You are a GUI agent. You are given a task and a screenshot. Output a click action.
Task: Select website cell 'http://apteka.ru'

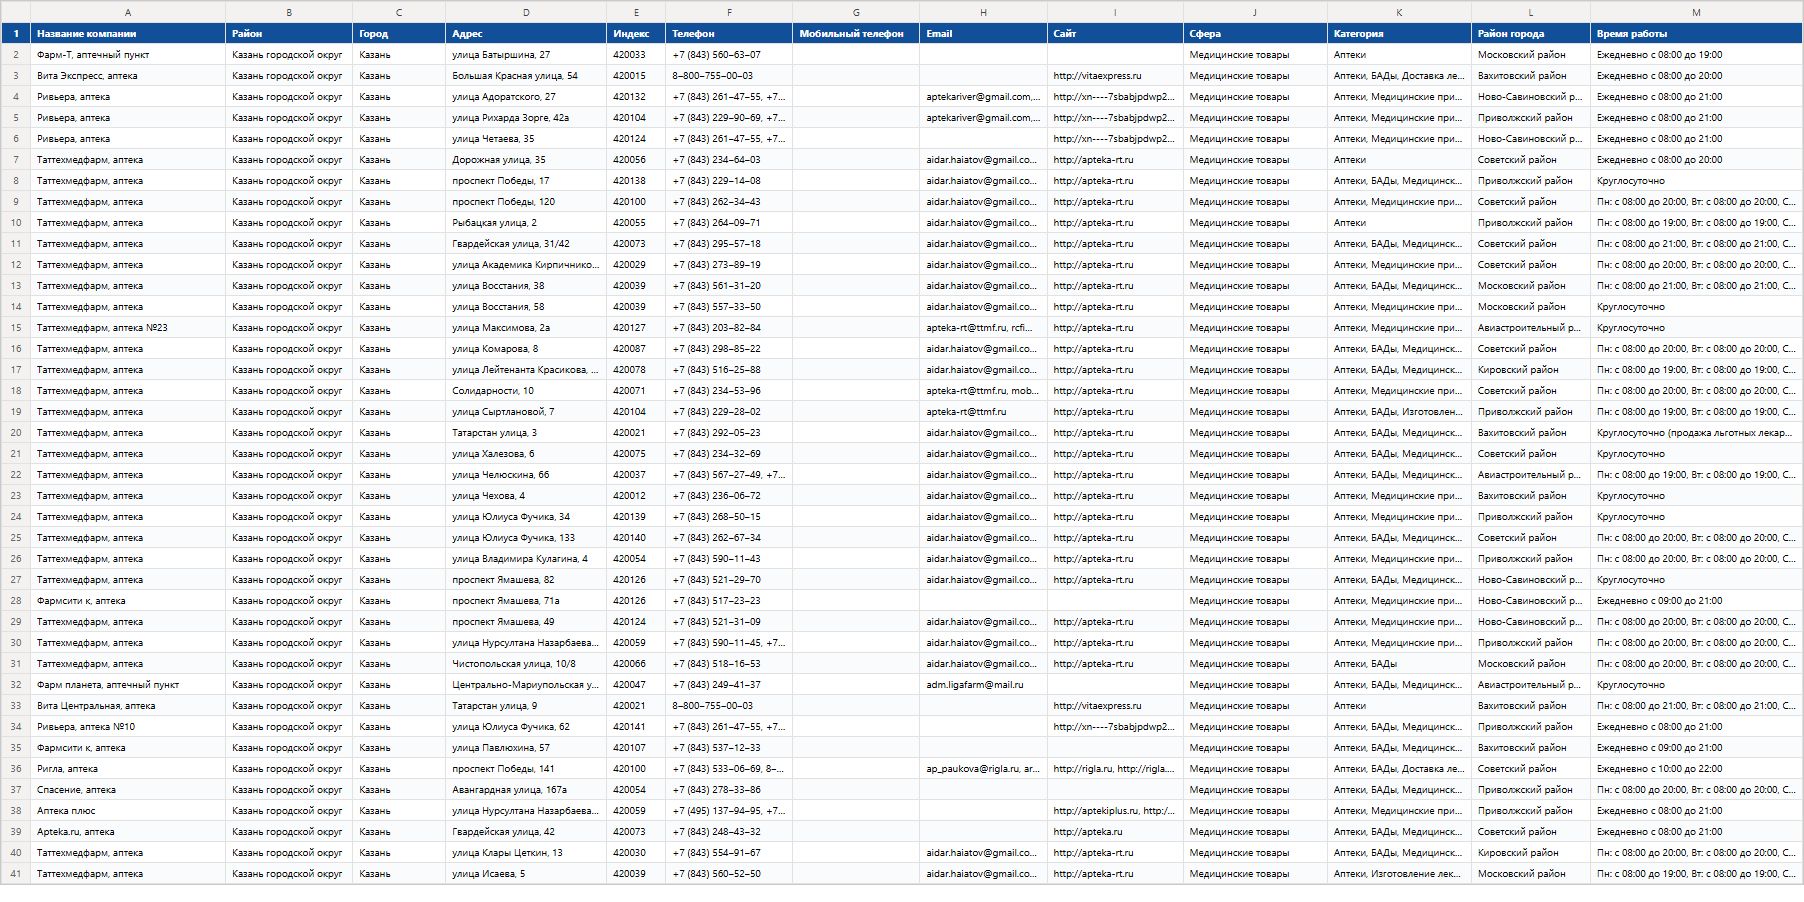point(1115,832)
